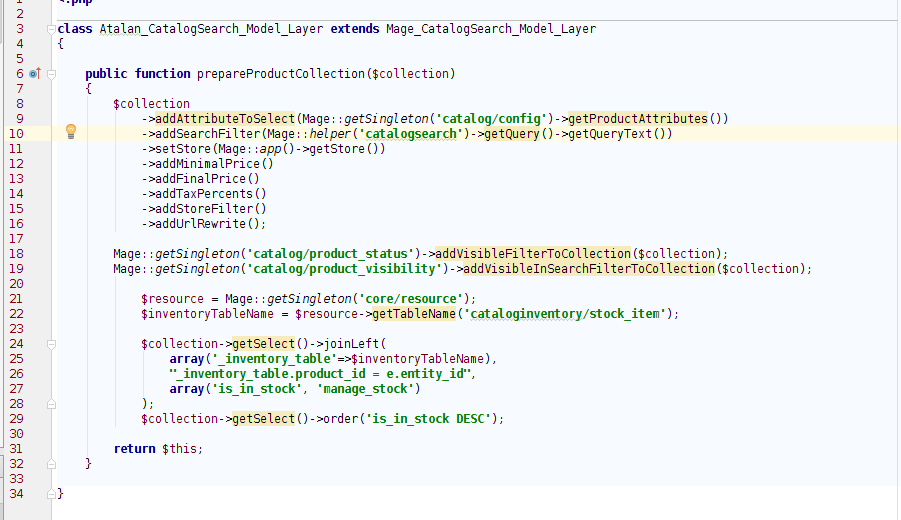Click joinLeft on line 24
Image resolution: width=901 pixels, height=520 pixels.
click(351, 343)
